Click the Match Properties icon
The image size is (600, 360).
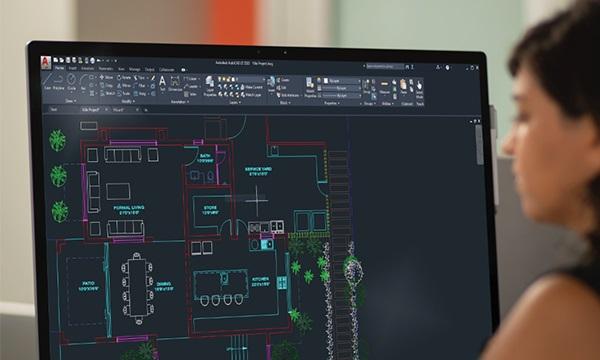pos(310,86)
